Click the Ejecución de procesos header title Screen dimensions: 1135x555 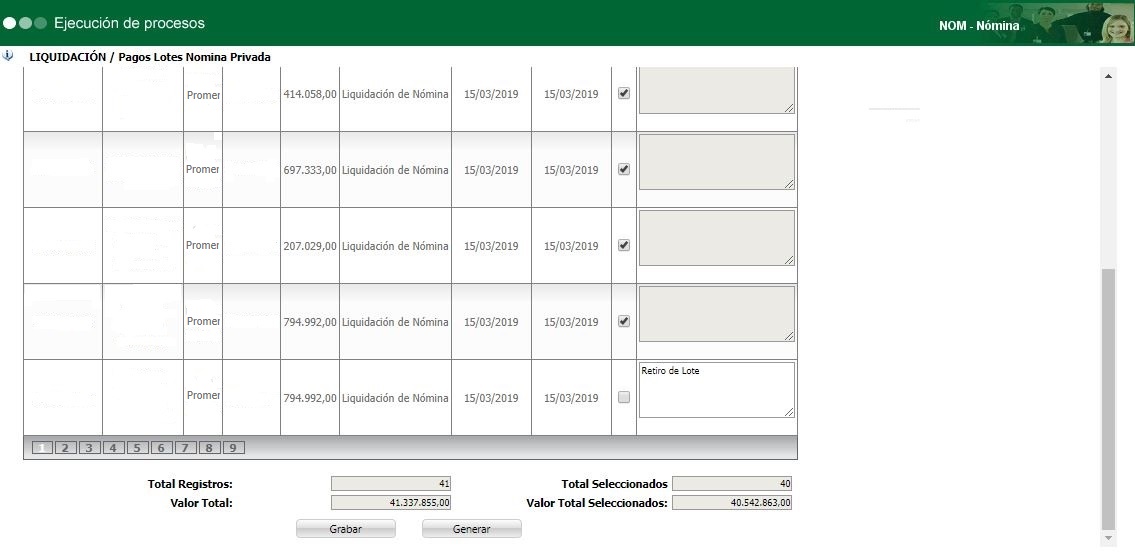130,23
